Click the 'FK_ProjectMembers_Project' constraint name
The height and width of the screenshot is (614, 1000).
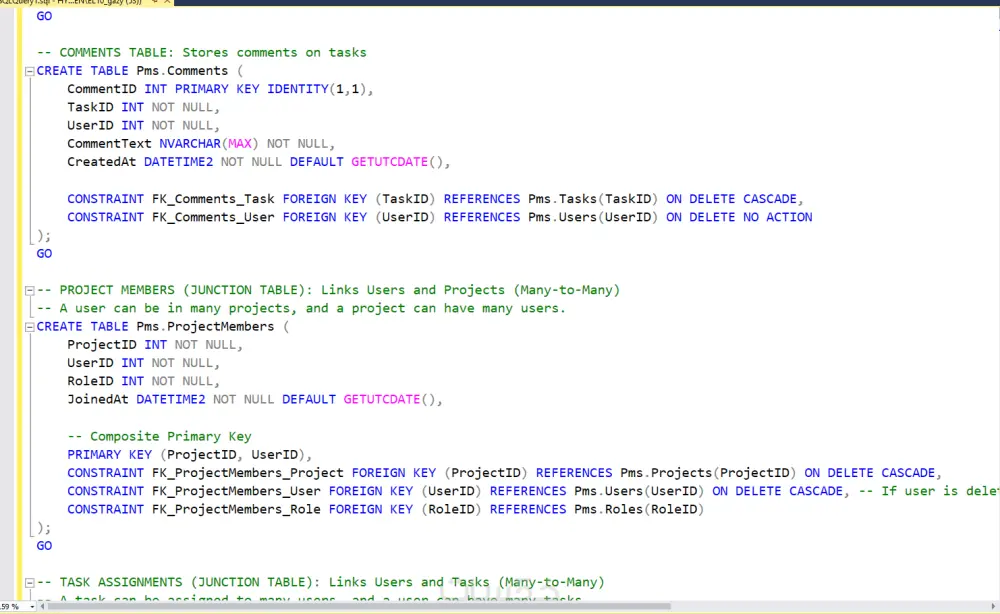(x=247, y=473)
